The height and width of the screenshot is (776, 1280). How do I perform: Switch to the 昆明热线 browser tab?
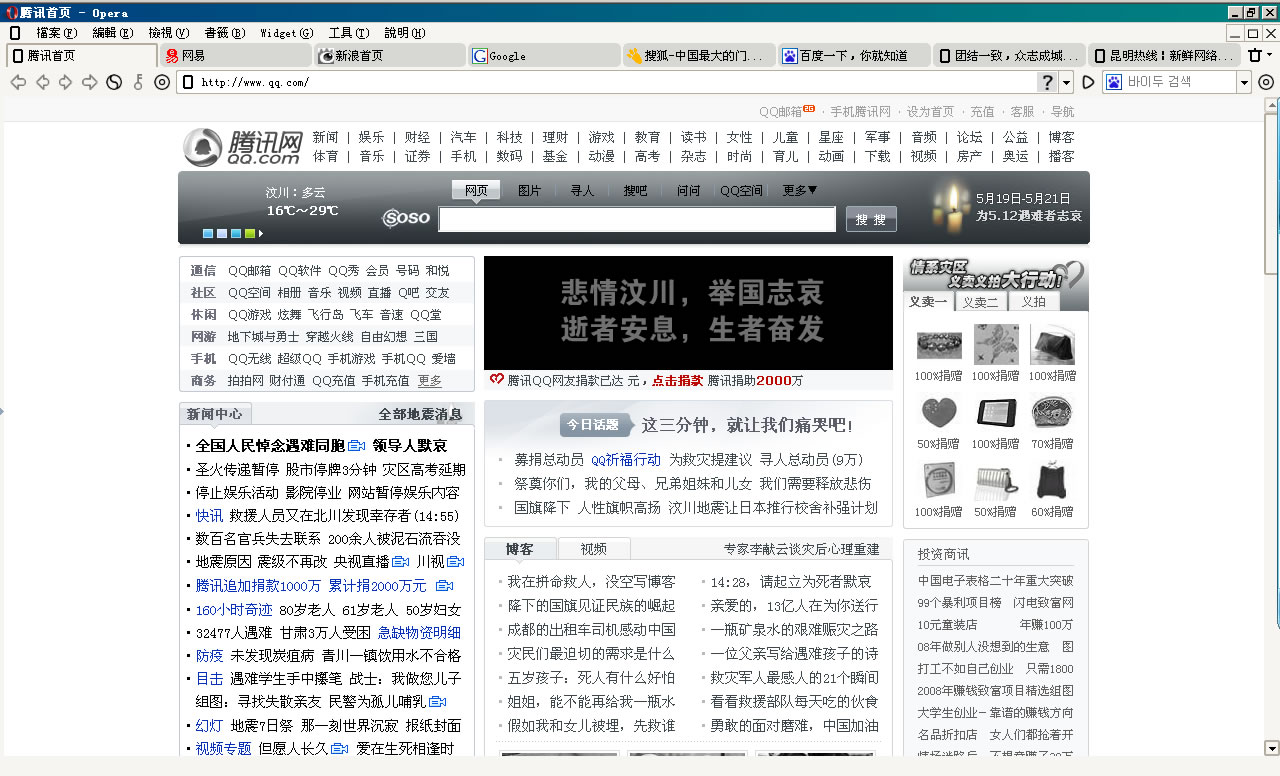coord(1162,56)
